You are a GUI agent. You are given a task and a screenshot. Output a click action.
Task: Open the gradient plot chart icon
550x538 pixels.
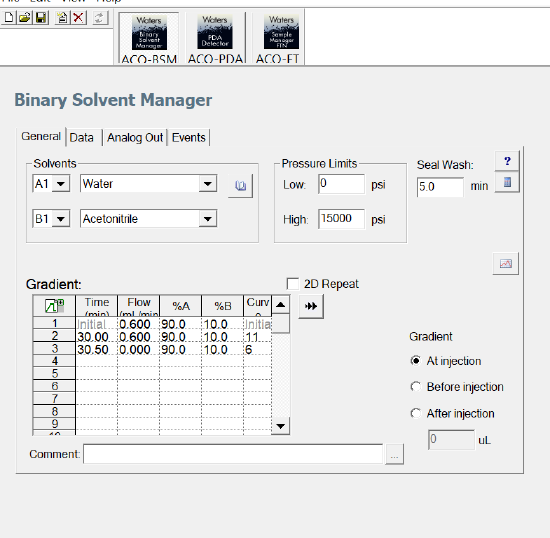pyautogui.click(x=505, y=263)
